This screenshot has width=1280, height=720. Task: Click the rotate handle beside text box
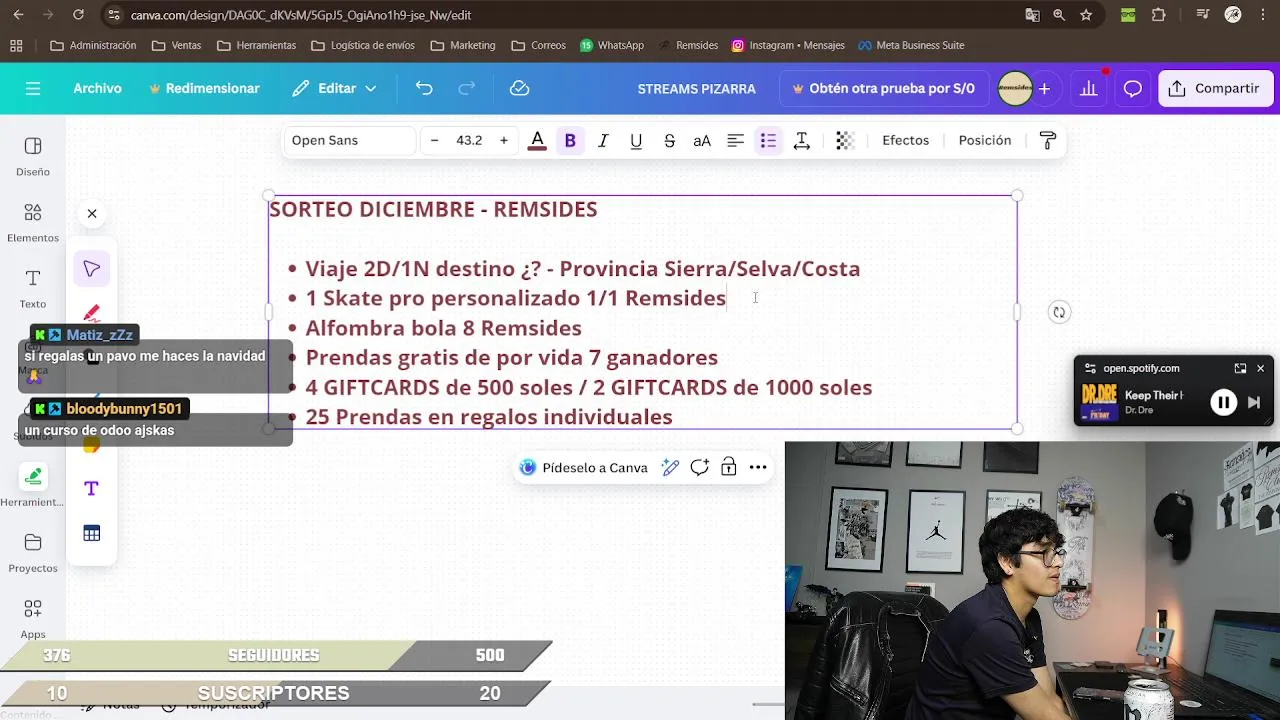[x=1059, y=312]
